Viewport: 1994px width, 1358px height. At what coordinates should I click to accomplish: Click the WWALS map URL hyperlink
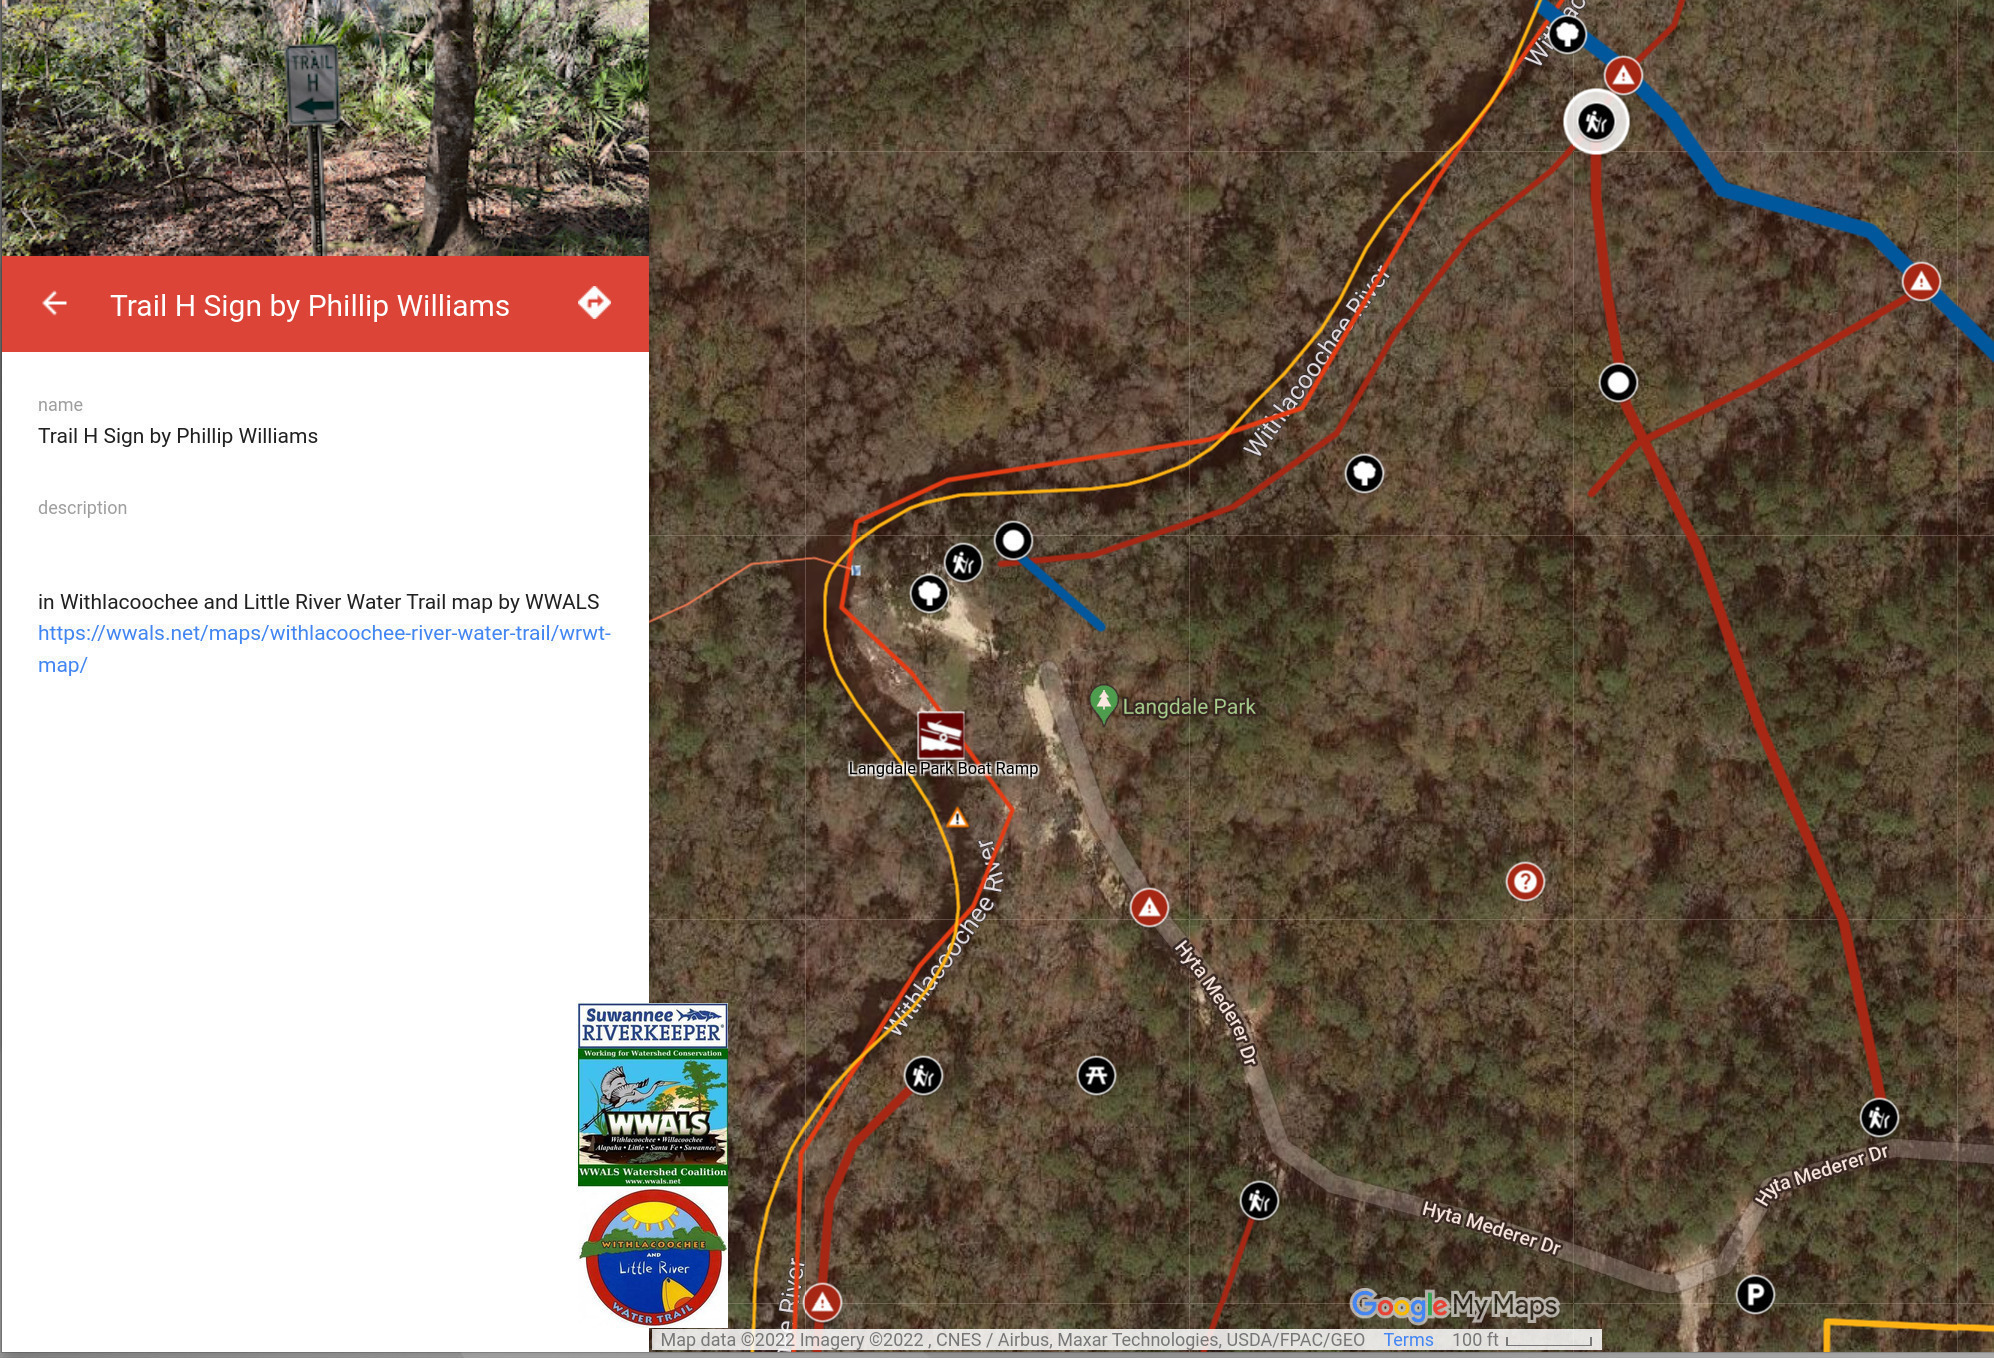[323, 634]
